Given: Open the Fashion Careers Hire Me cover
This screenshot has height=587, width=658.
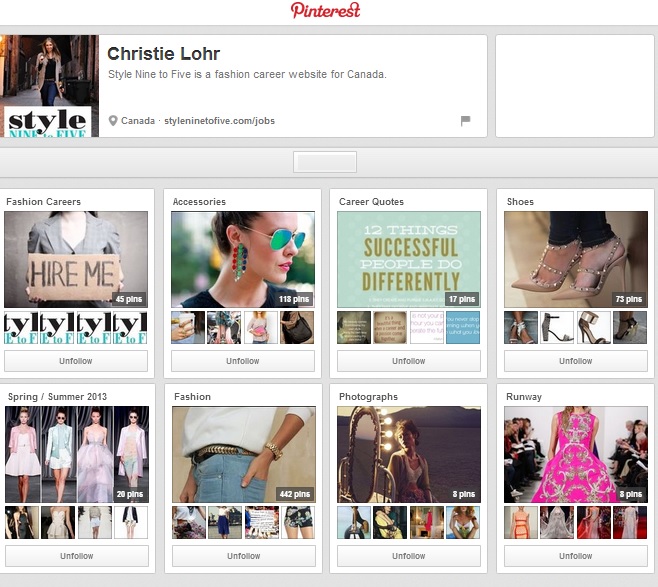Looking at the screenshot, I should pyautogui.click(x=76, y=259).
